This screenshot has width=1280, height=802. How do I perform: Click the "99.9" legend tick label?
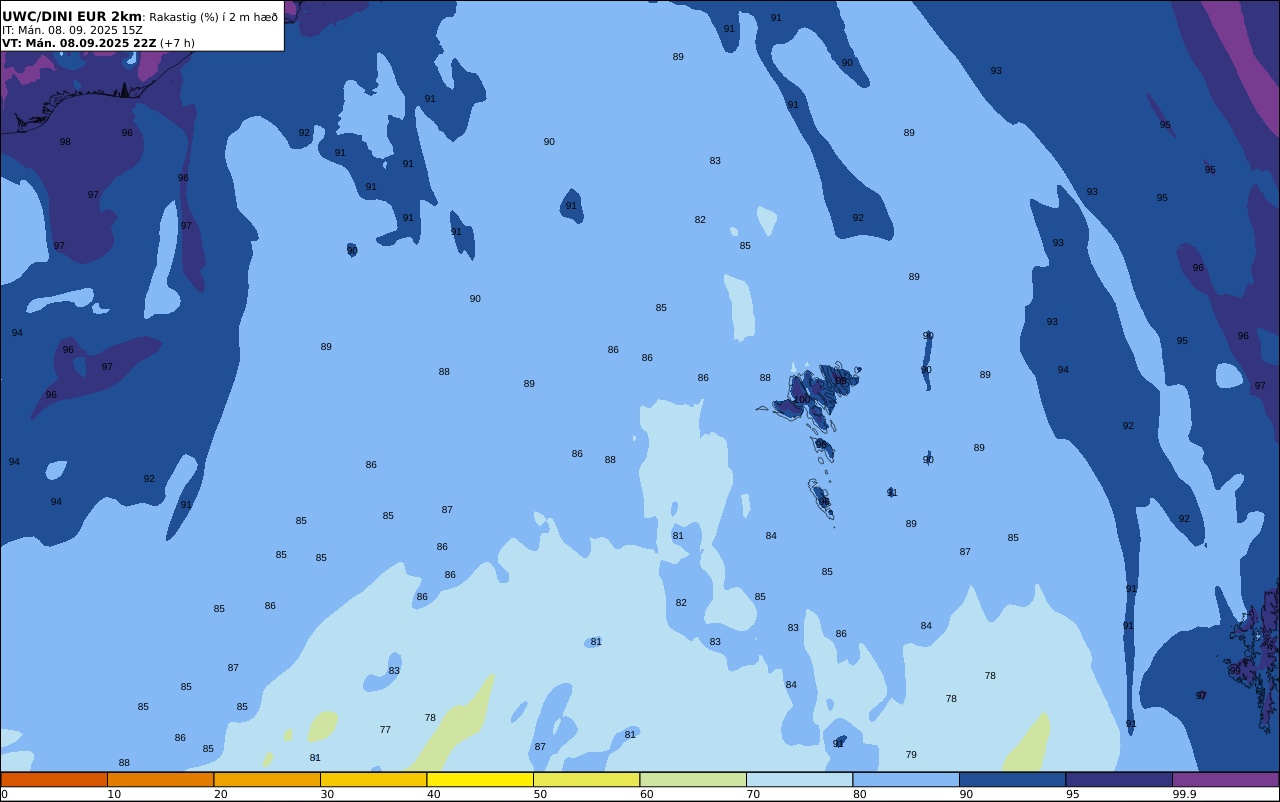1185,794
